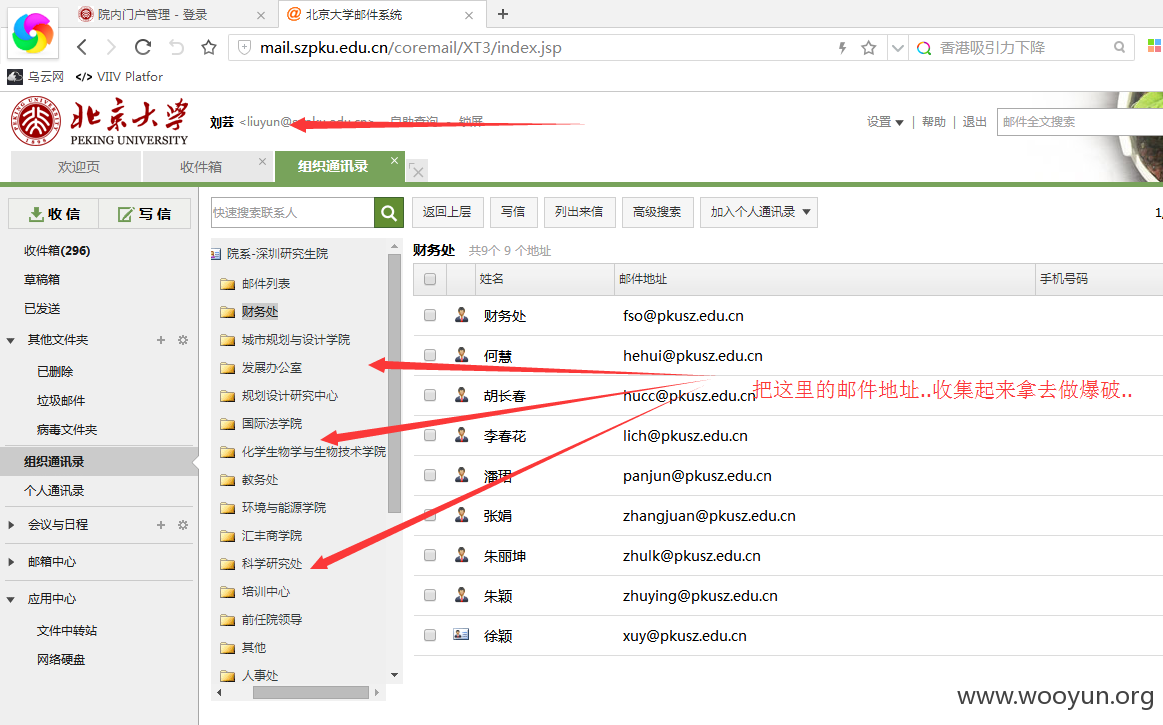Bookmark the page with the star icon left of the address bar

click(x=209, y=47)
